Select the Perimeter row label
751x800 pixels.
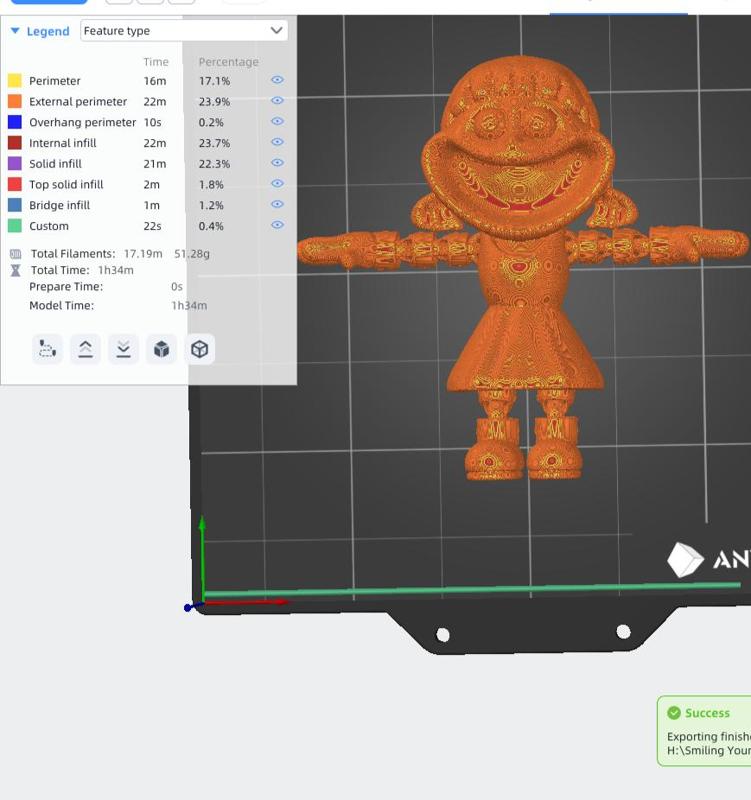tap(55, 81)
